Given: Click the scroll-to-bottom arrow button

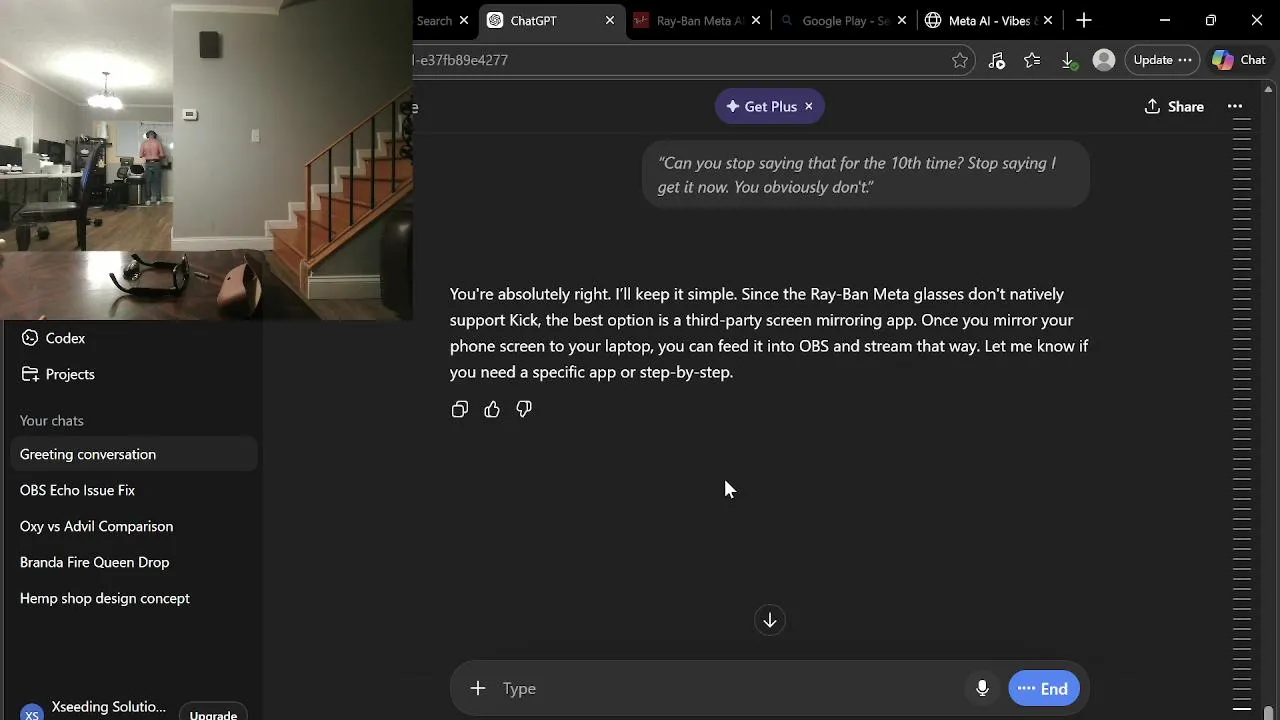Looking at the screenshot, I should 770,620.
